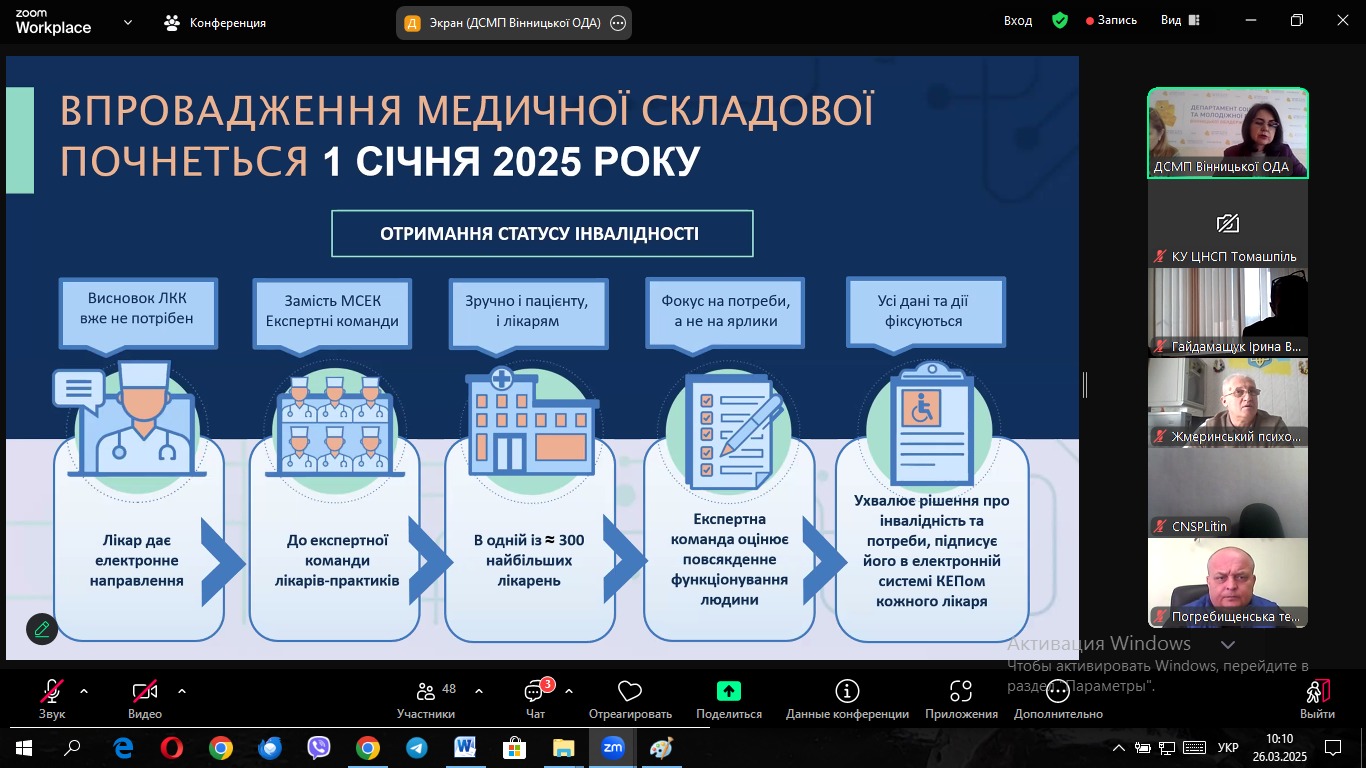Show hidden system tray icons arrow

pyautogui.click(x=1118, y=747)
